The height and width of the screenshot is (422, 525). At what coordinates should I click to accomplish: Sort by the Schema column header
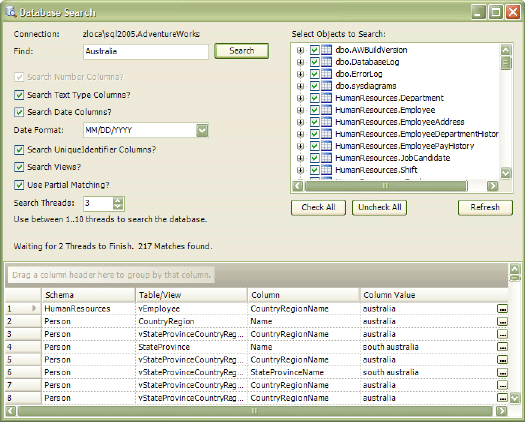click(x=88, y=295)
